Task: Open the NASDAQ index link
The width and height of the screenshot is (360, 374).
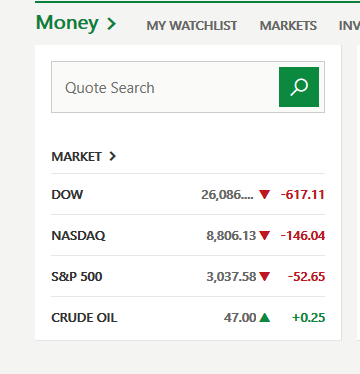Action: click(x=78, y=236)
